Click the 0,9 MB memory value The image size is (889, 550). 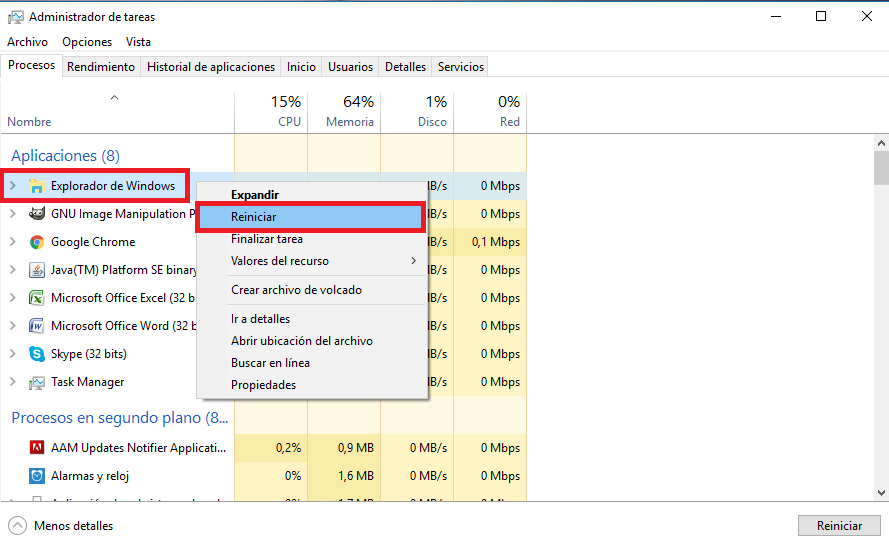(x=355, y=448)
